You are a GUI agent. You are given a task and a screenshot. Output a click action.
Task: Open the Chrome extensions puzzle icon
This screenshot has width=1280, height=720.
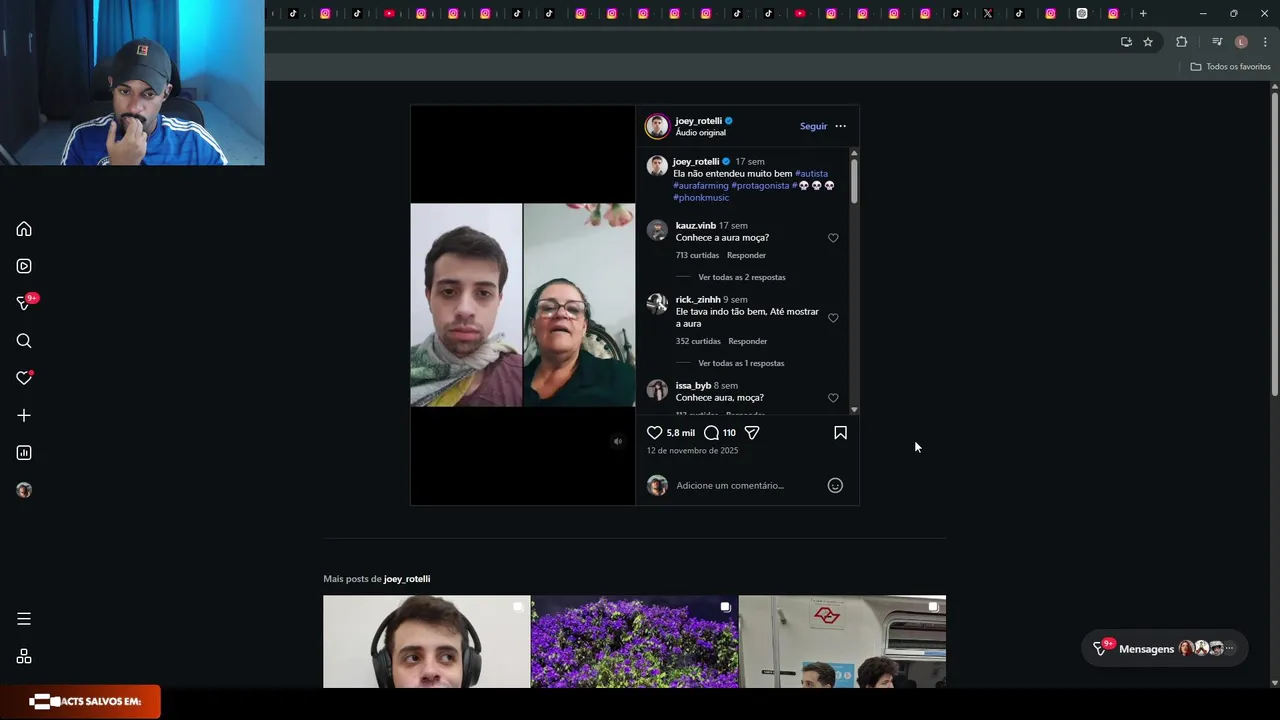click(x=1181, y=42)
